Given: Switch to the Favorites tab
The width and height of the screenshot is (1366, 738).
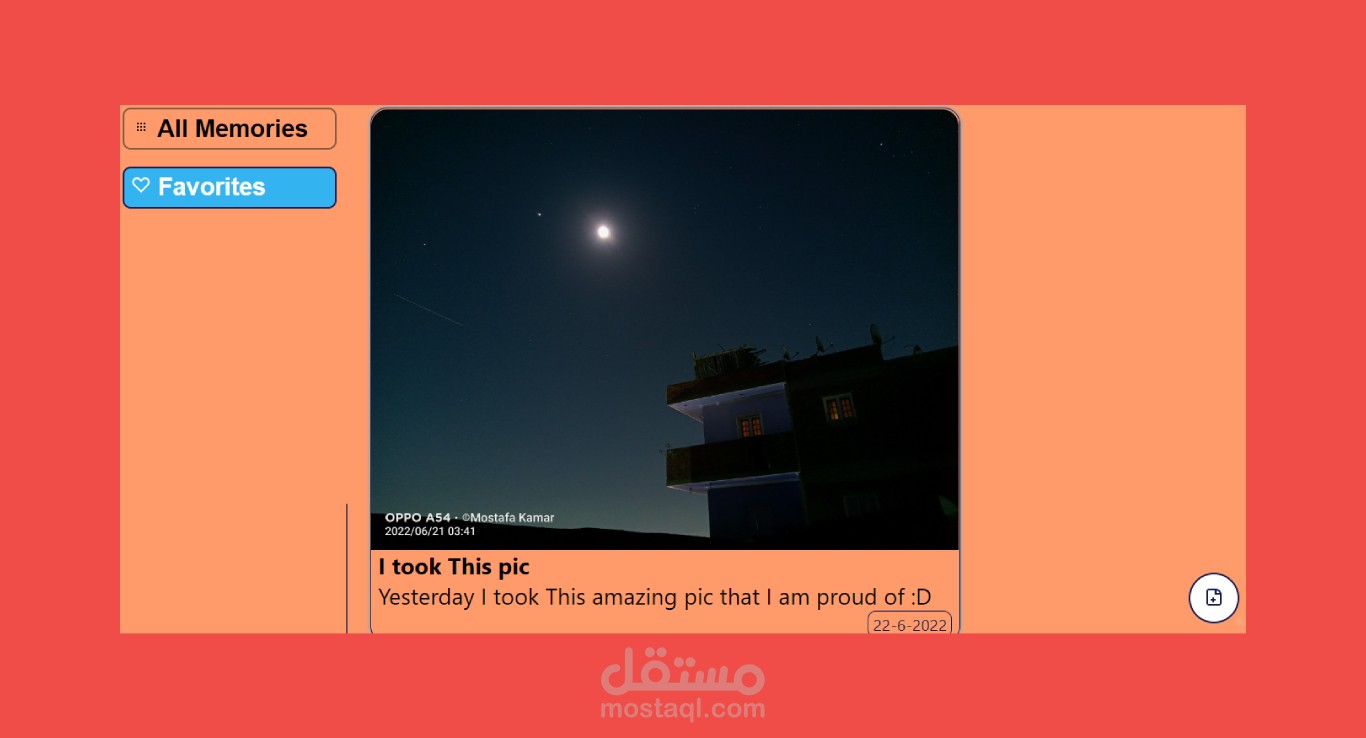Looking at the screenshot, I should click(x=229, y=188).
